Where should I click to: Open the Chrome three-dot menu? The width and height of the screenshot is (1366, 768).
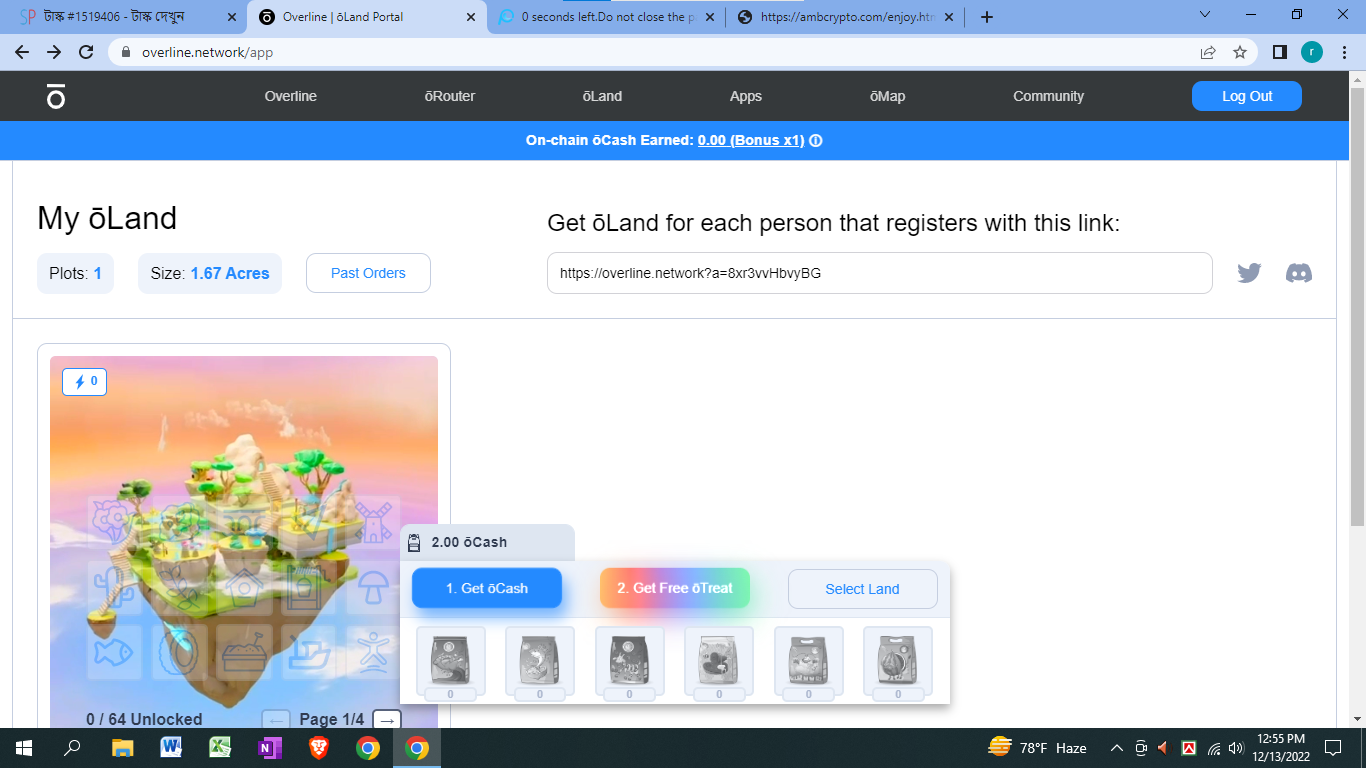click(1344, 52)
